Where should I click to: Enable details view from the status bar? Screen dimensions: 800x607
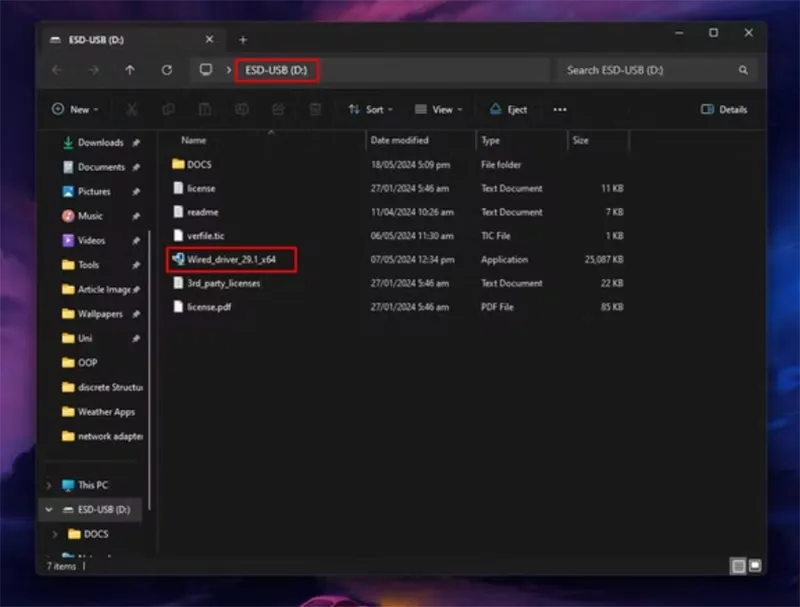point(736,565)
